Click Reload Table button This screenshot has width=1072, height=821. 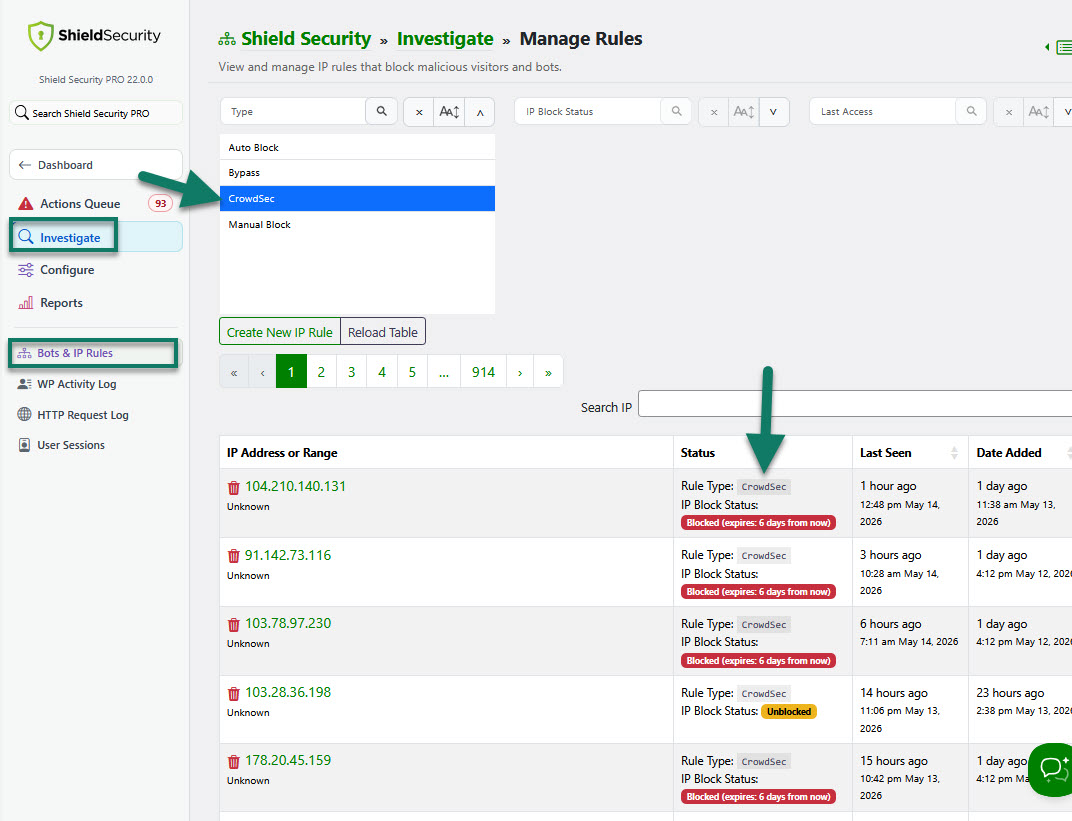pos(383,332)
